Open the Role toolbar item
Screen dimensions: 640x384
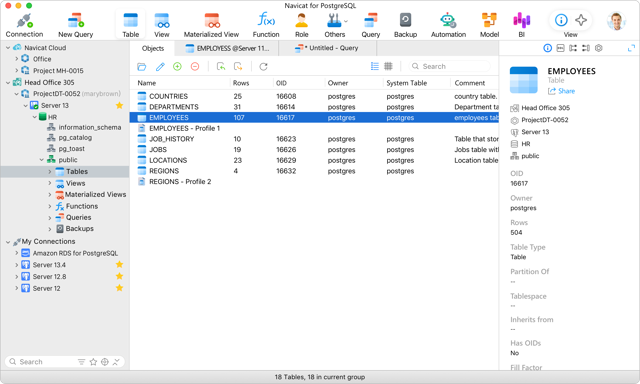(302, 25)
